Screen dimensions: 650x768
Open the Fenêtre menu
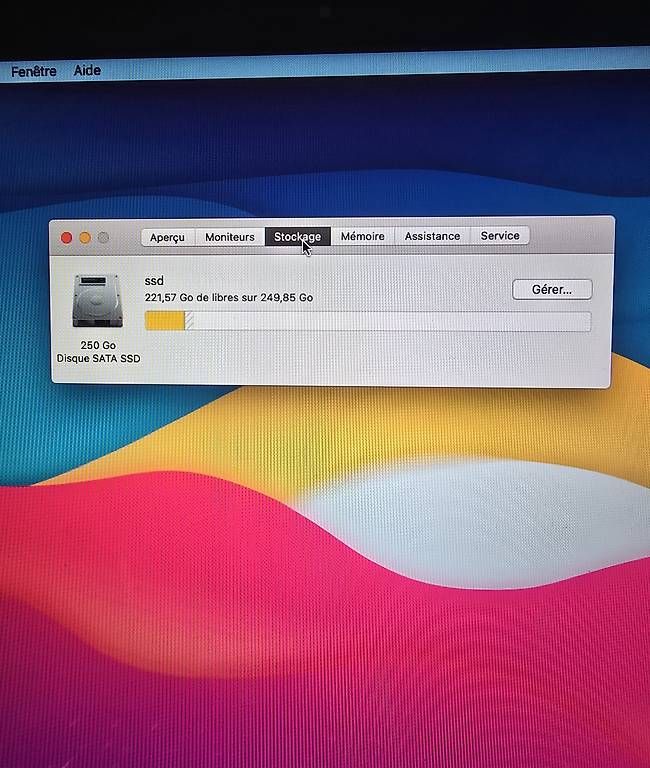[33, 72]
